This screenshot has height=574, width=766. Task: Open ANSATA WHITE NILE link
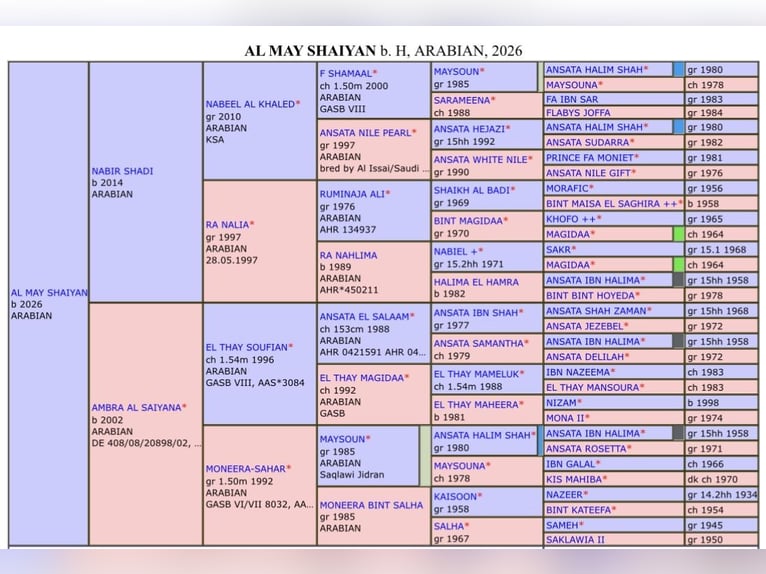481,159
